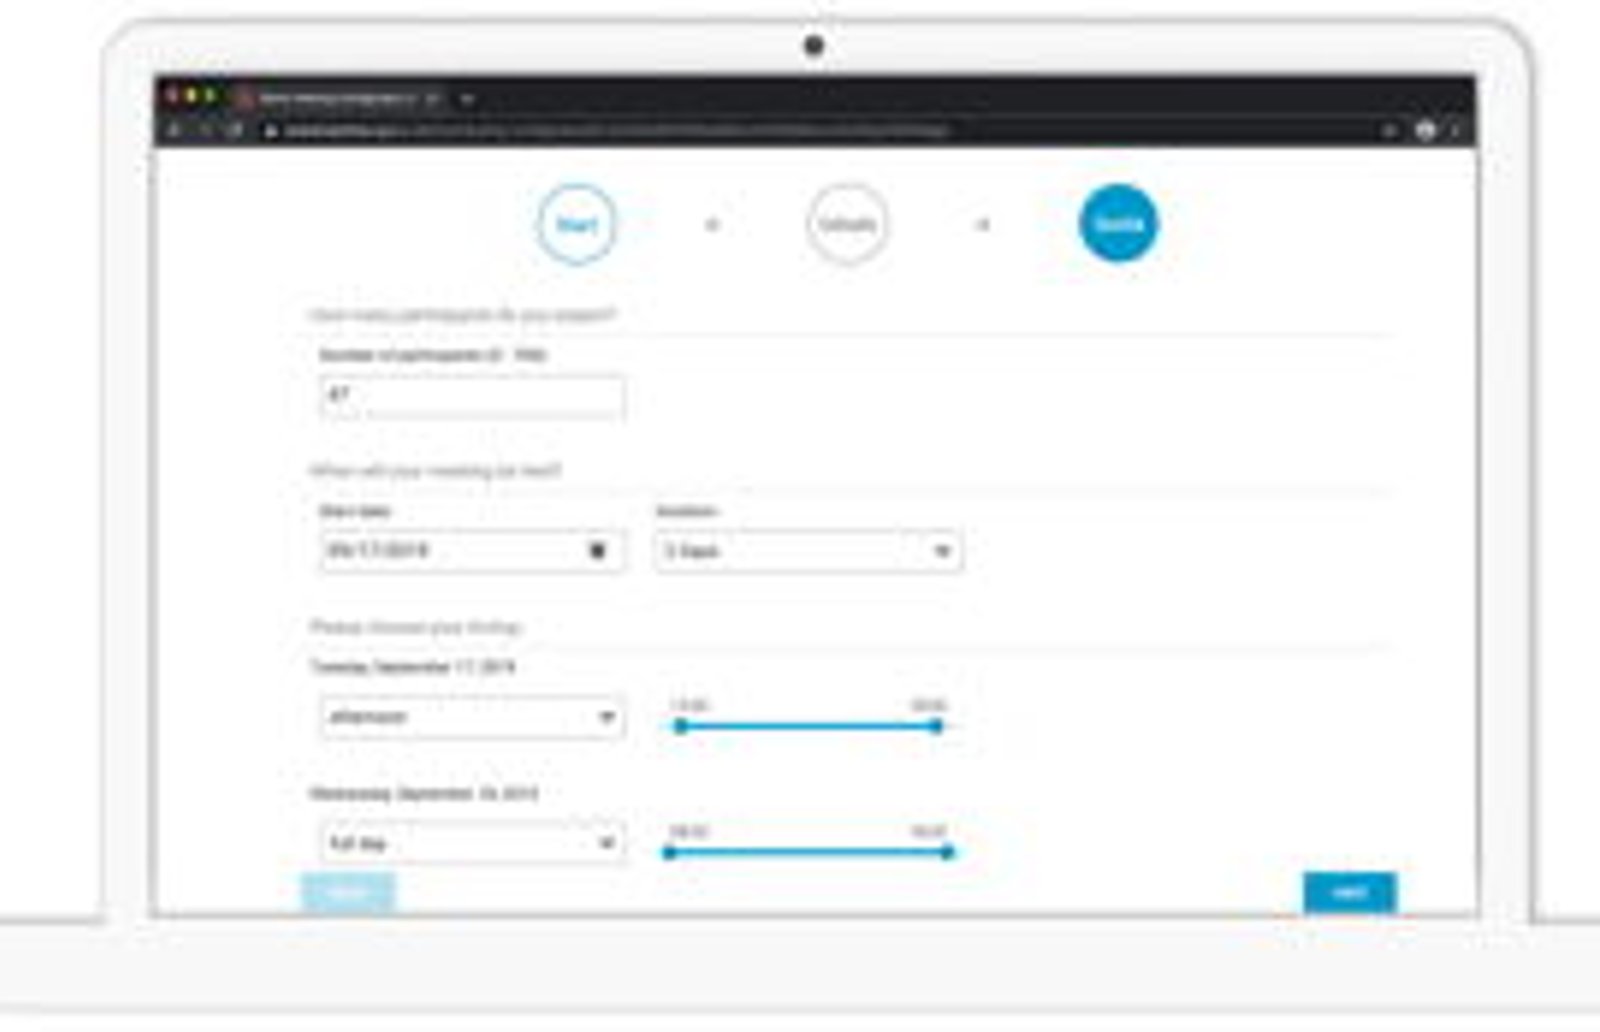The width and height of the screenshot is (1600, 1032).
Task: Click the browser forward arrow
Action: (205, 130)
